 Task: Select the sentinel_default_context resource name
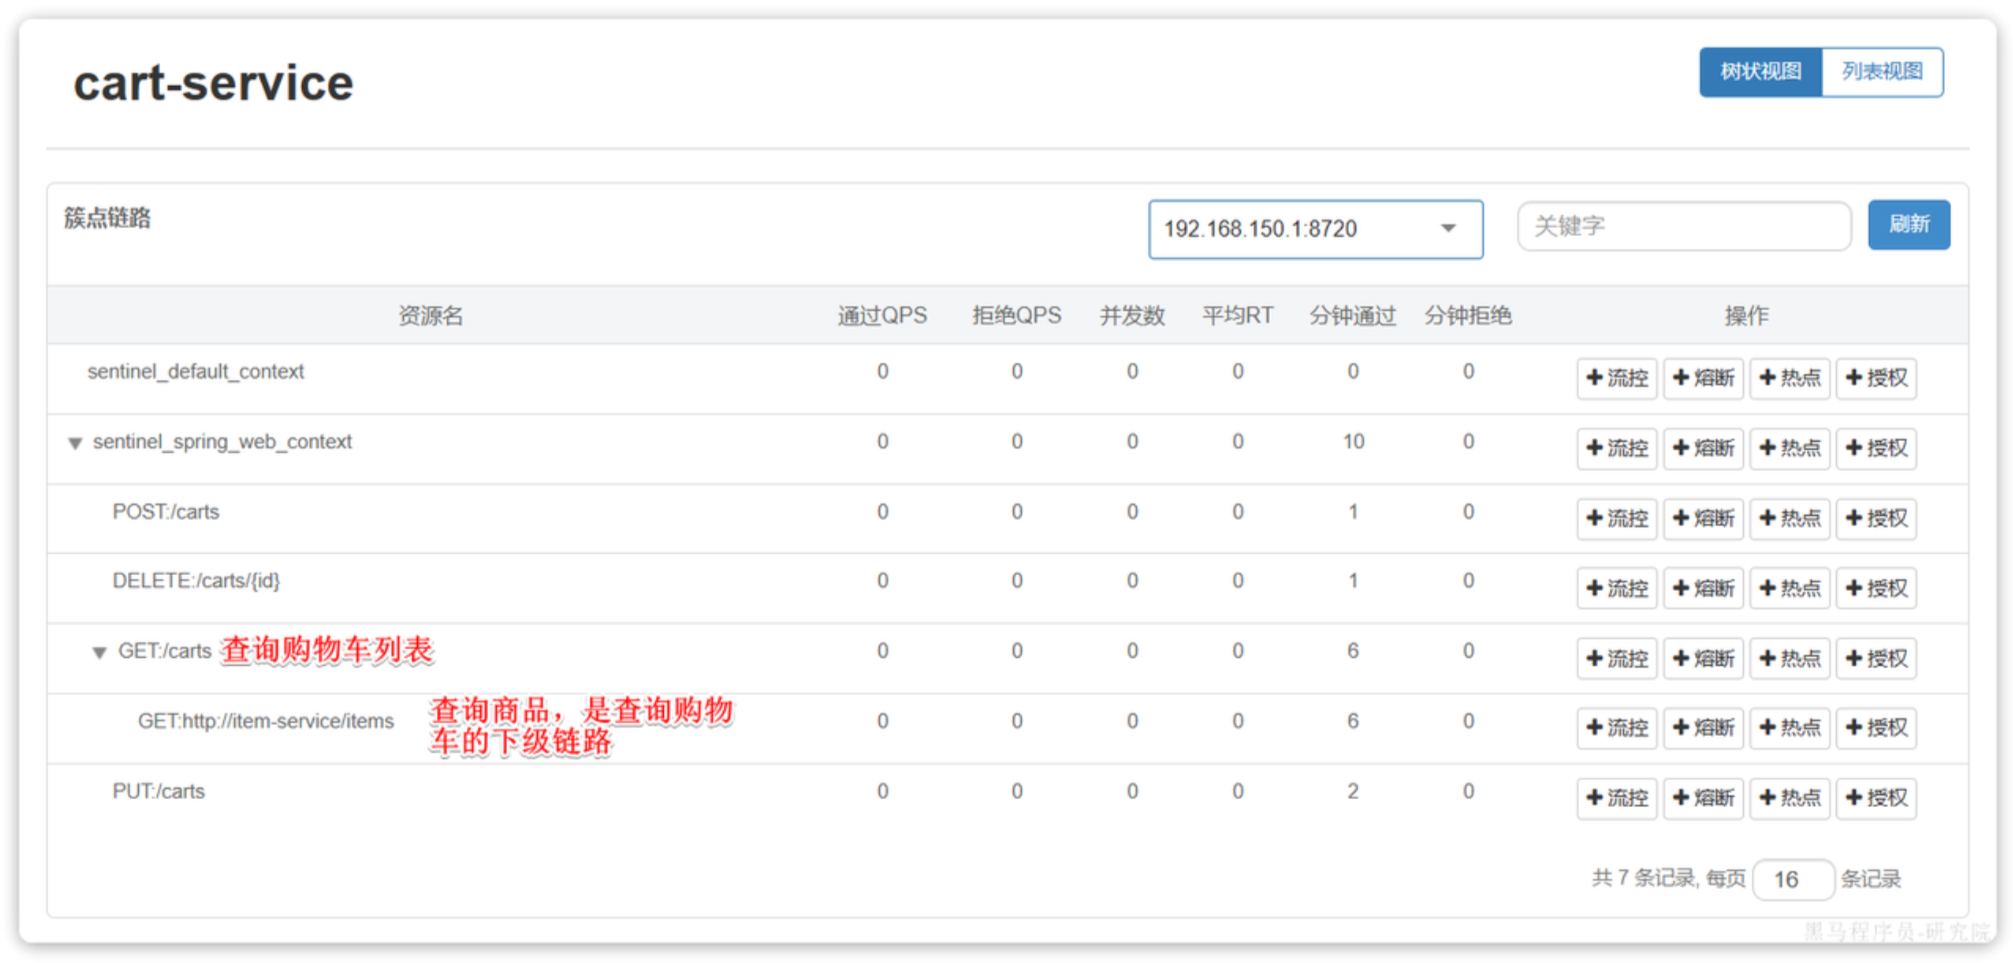[195, 372]
